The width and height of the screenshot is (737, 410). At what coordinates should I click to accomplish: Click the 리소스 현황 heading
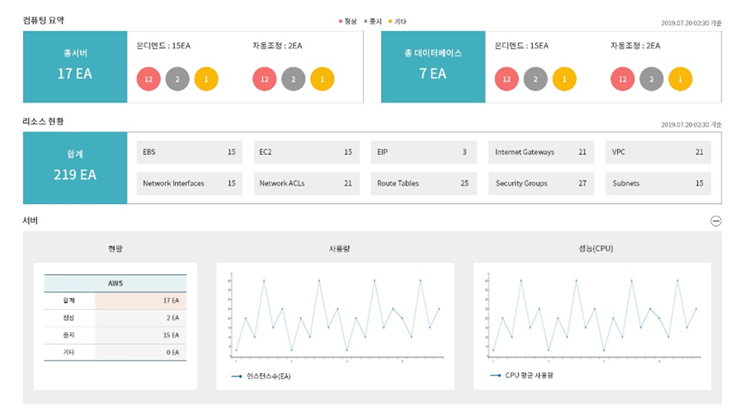[43, 121]
